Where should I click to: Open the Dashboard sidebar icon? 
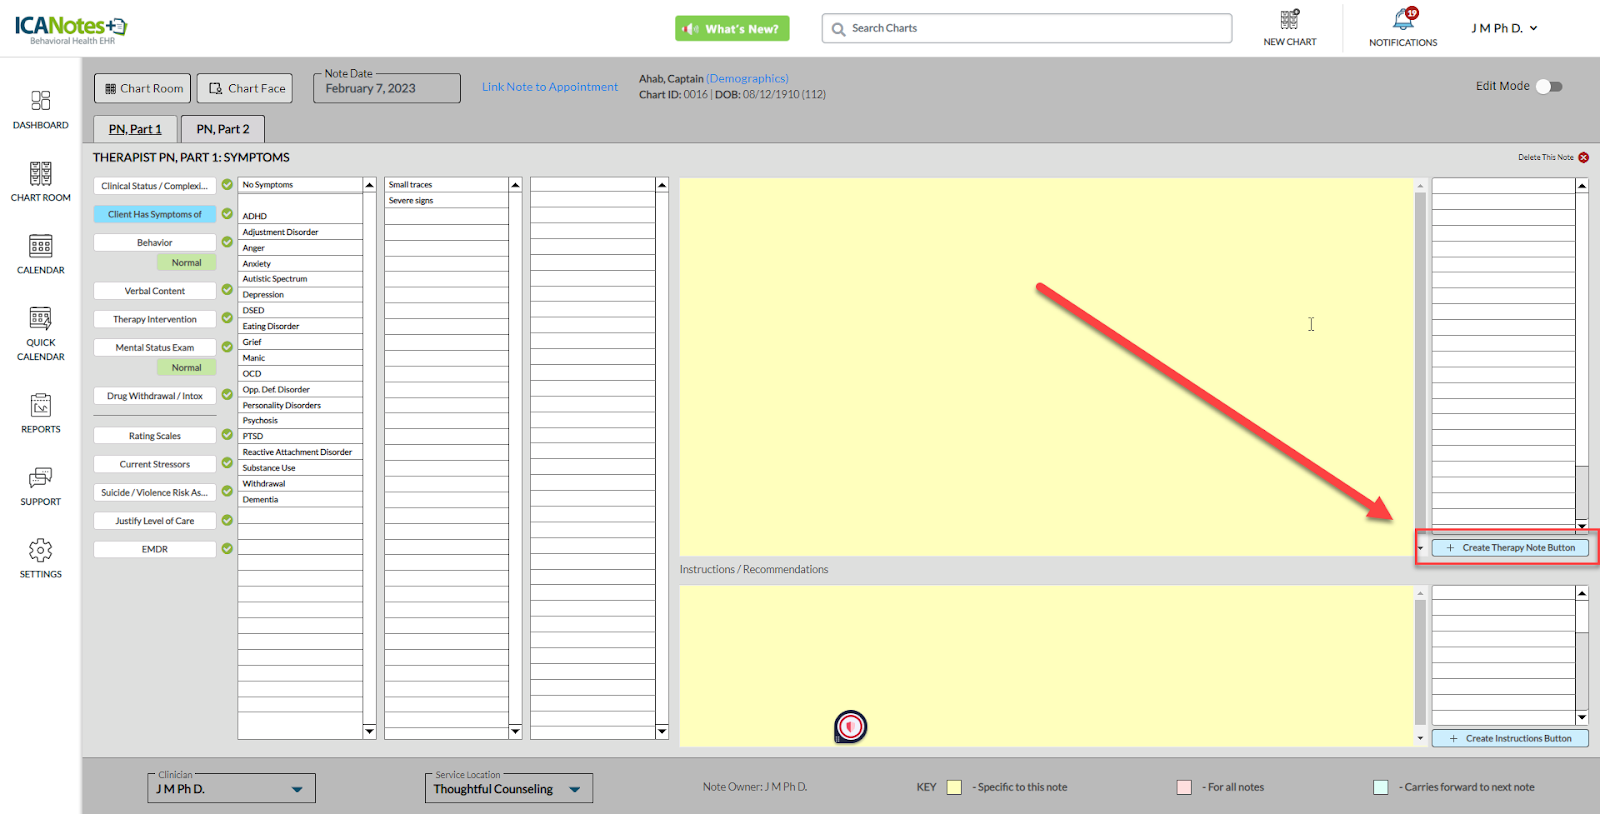click(x=40, y=101)
